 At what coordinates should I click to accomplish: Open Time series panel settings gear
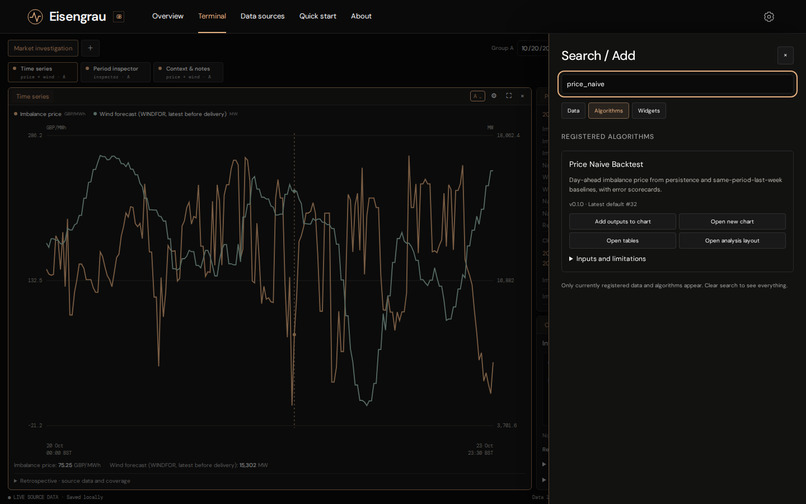[x=494, y=96]
